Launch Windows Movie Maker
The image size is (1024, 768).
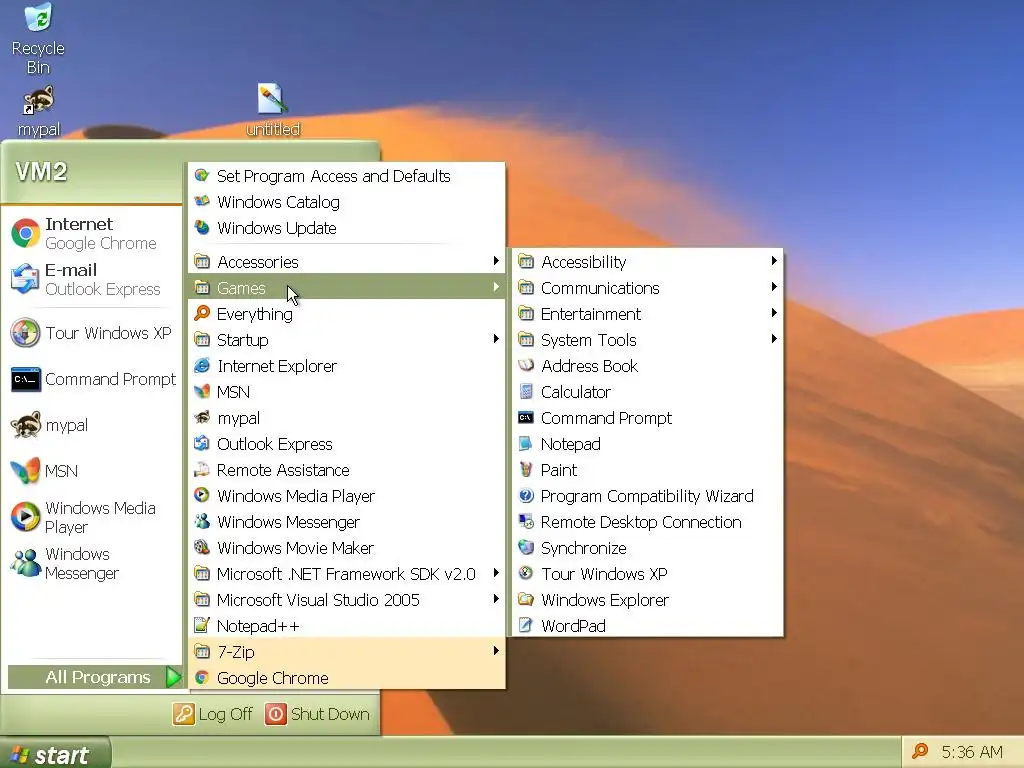(347, 548)
